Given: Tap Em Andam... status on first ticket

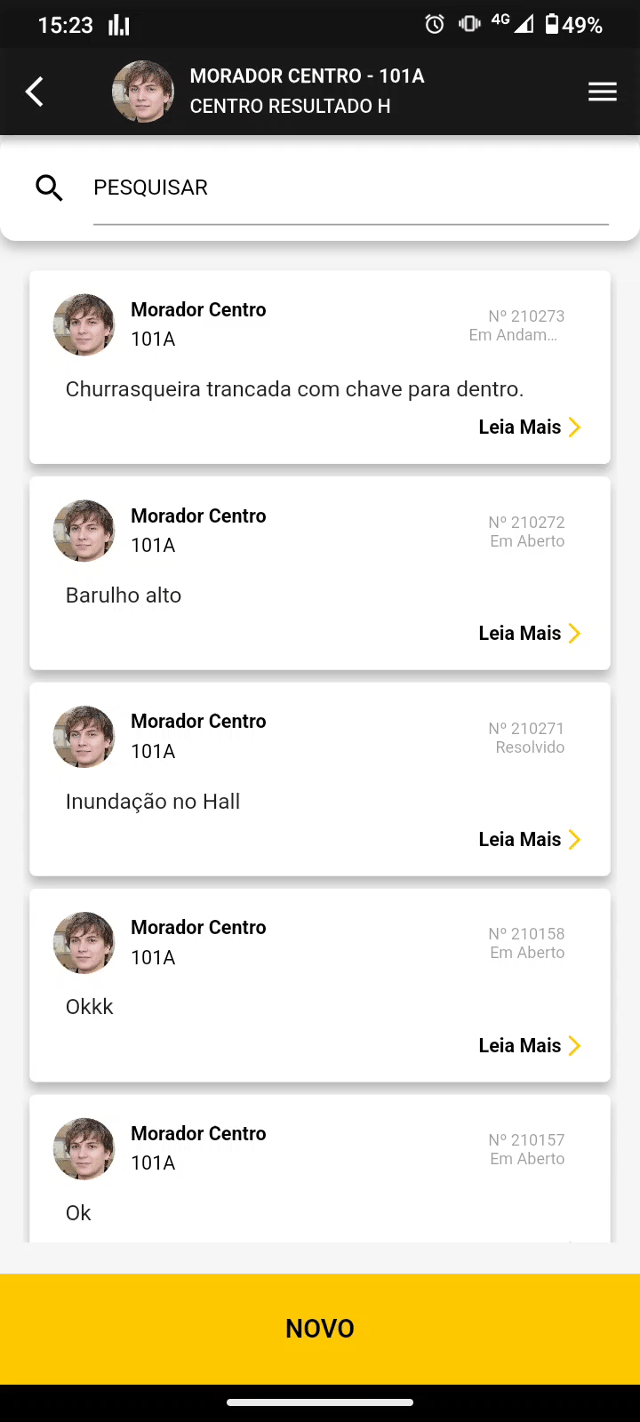Looking at the screenshot, I should tap(513, 335).
